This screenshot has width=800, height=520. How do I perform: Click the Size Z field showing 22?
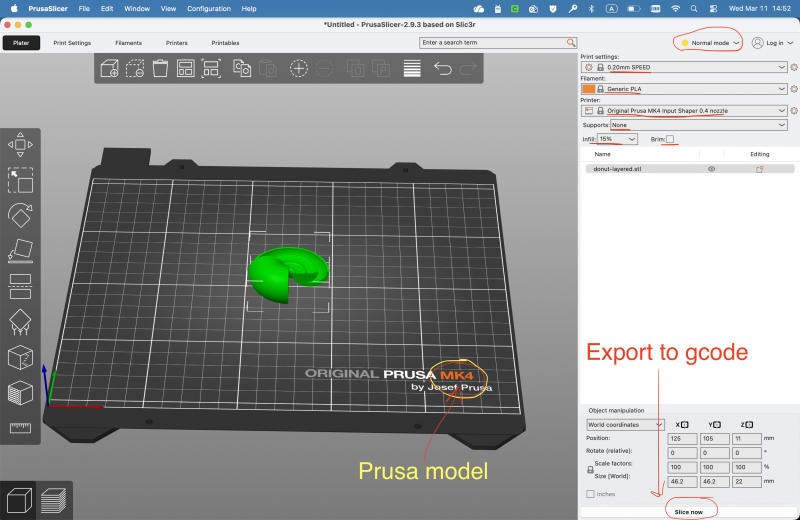(746, 481)
